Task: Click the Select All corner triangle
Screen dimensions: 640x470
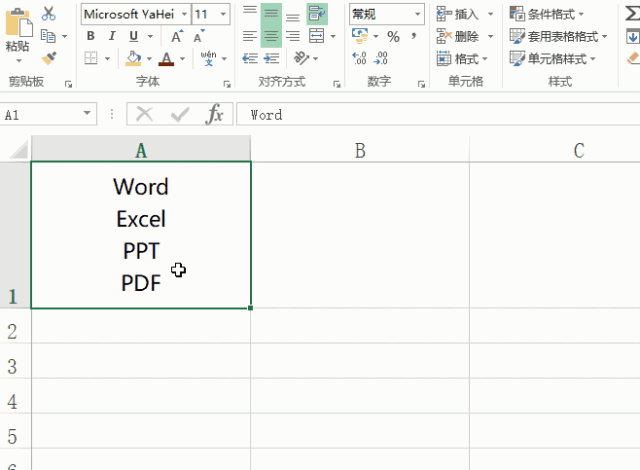Action: coord(18,149)
